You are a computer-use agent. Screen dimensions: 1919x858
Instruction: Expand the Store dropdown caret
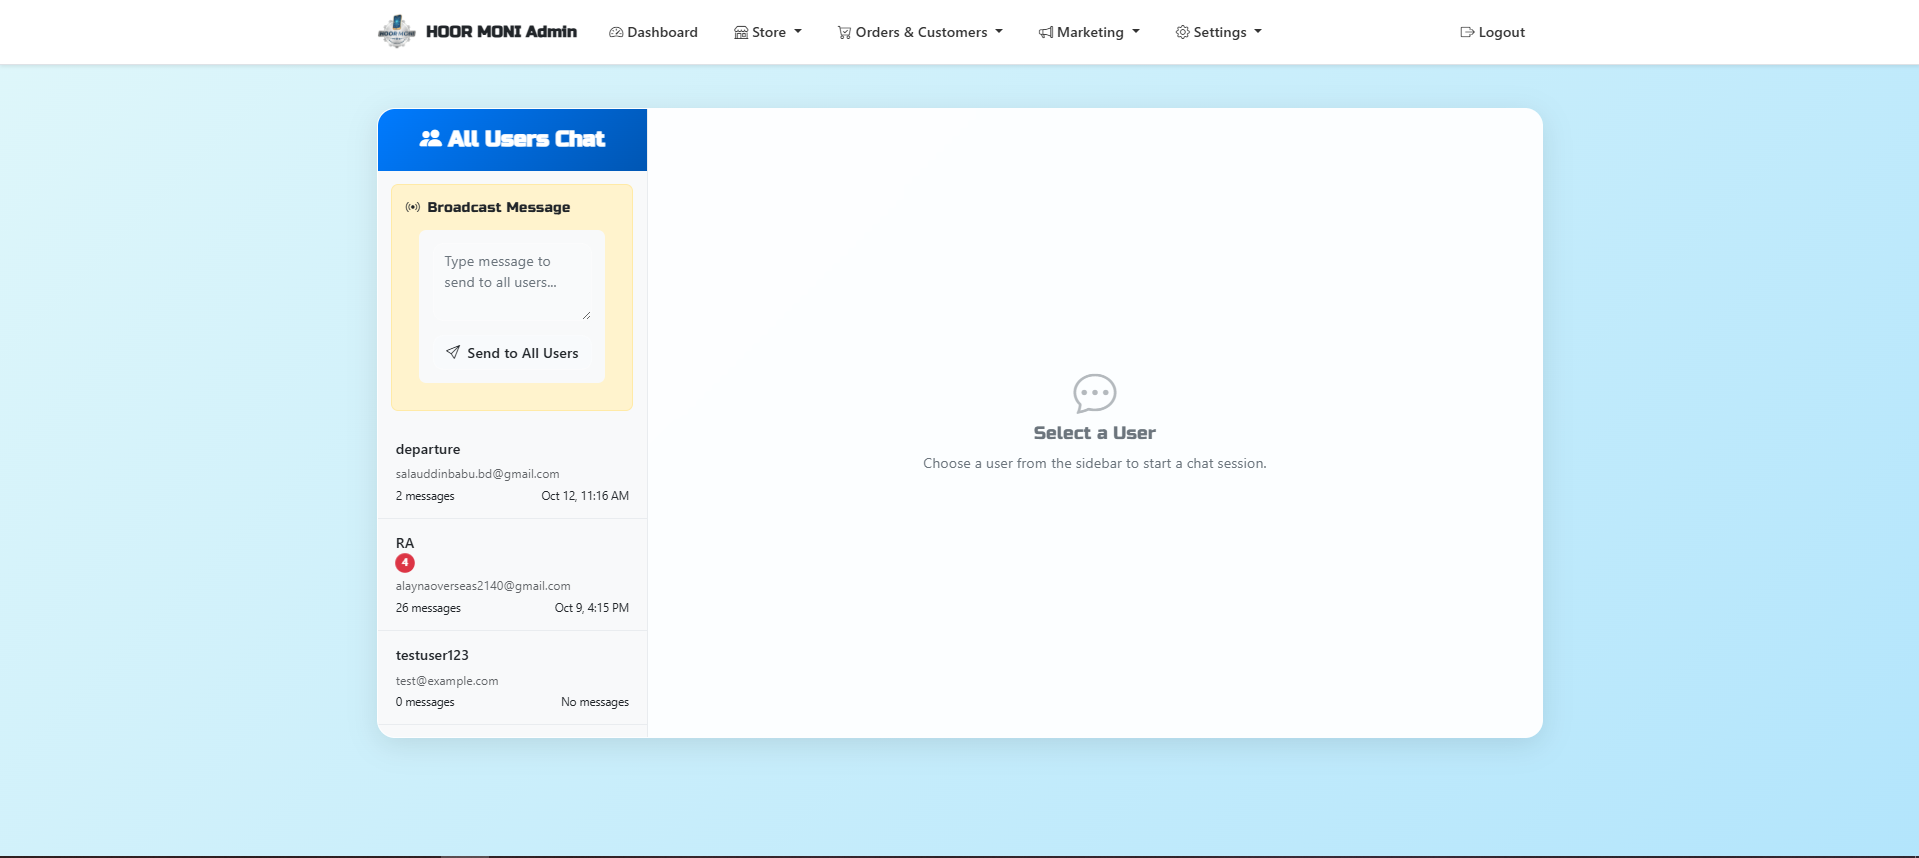[798, 32]
